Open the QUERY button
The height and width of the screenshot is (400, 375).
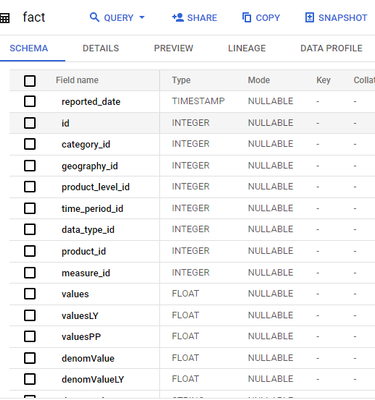118,17
